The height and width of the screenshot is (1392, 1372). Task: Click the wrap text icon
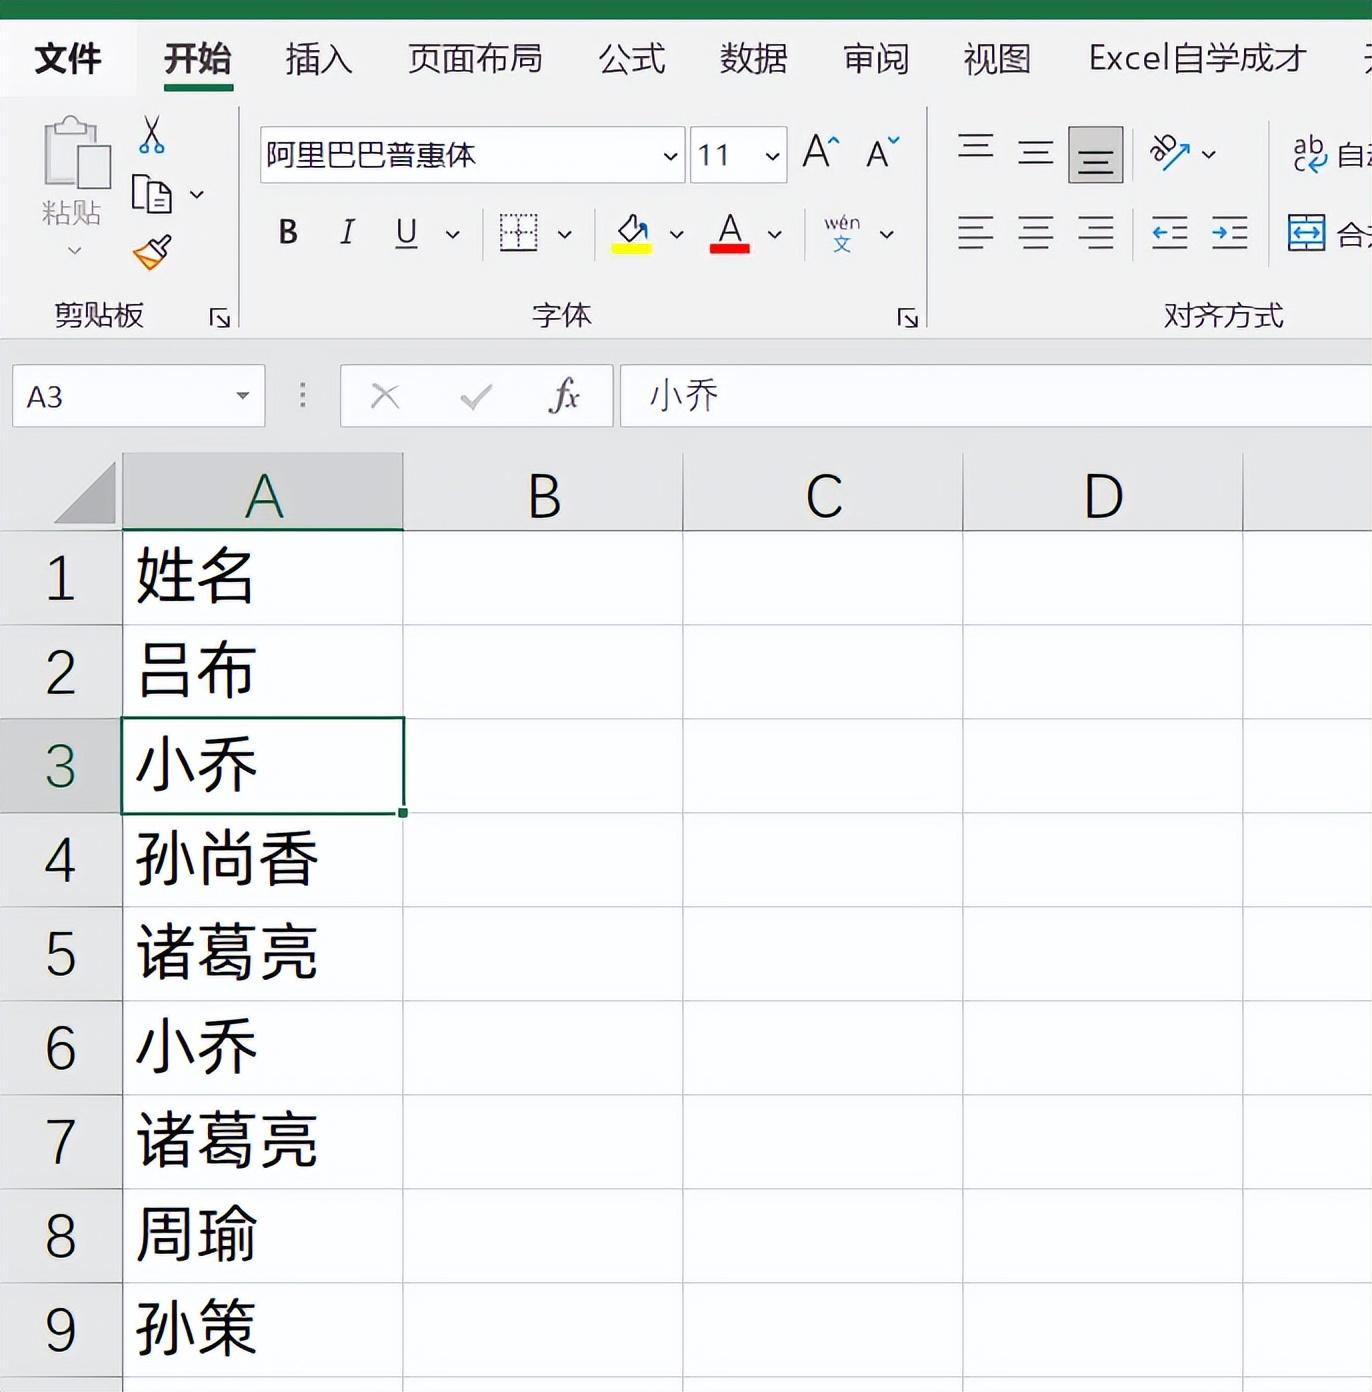tap(1309, 154)
